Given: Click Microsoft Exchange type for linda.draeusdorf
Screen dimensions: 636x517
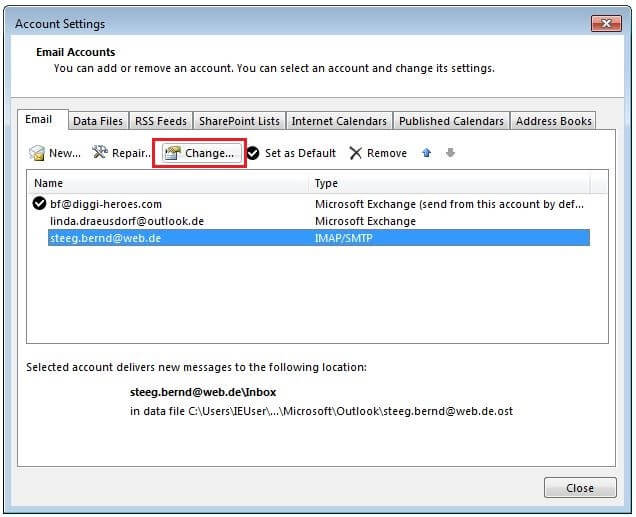Looking at the screenshot, I should point(365,221).
